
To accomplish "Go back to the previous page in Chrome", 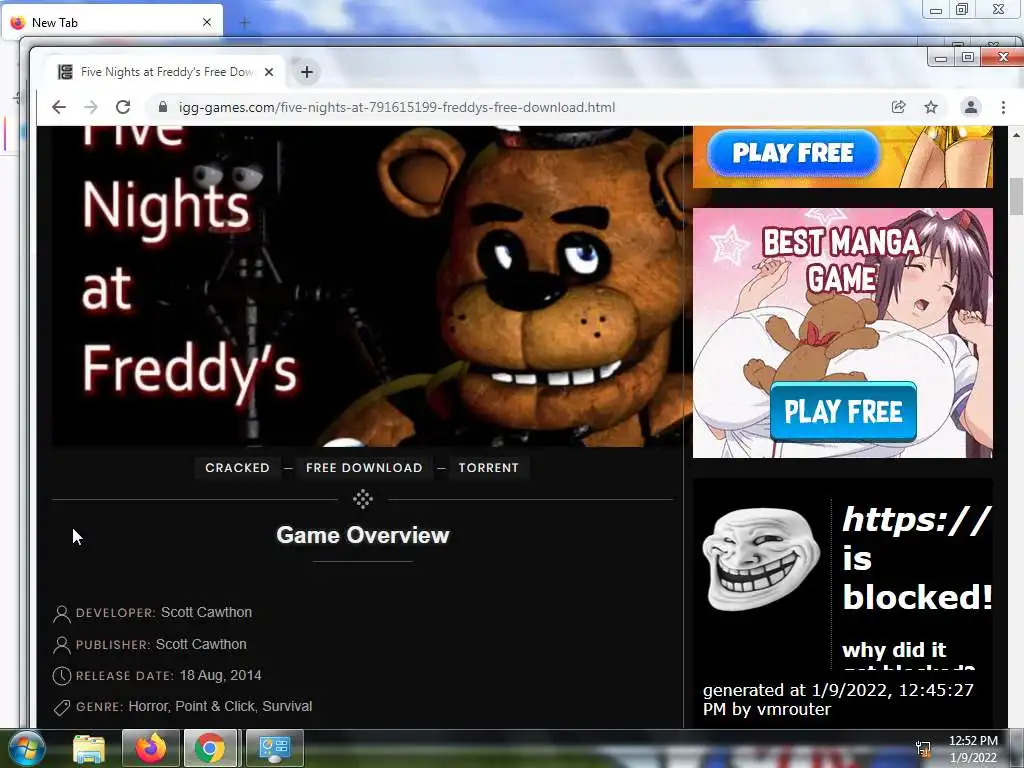I will click(x=59, y=107).
